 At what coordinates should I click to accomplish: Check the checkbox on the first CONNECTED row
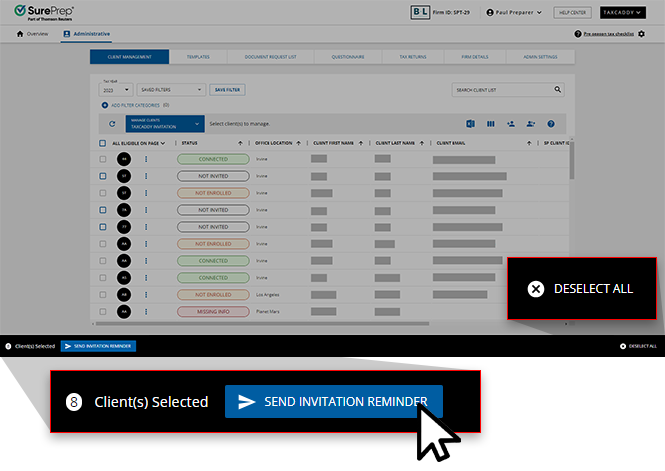click(x=102, y=159)
